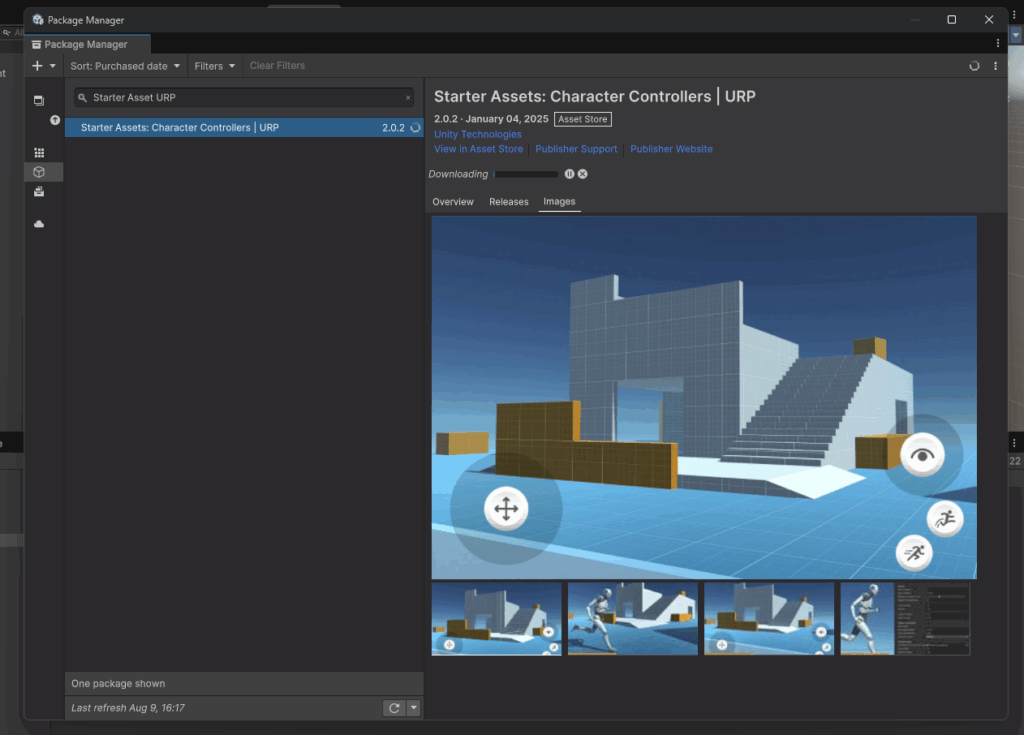This screenshot has height=735, width=1024.
Task: Click the package title heading text
Action: tap(595, 97)
